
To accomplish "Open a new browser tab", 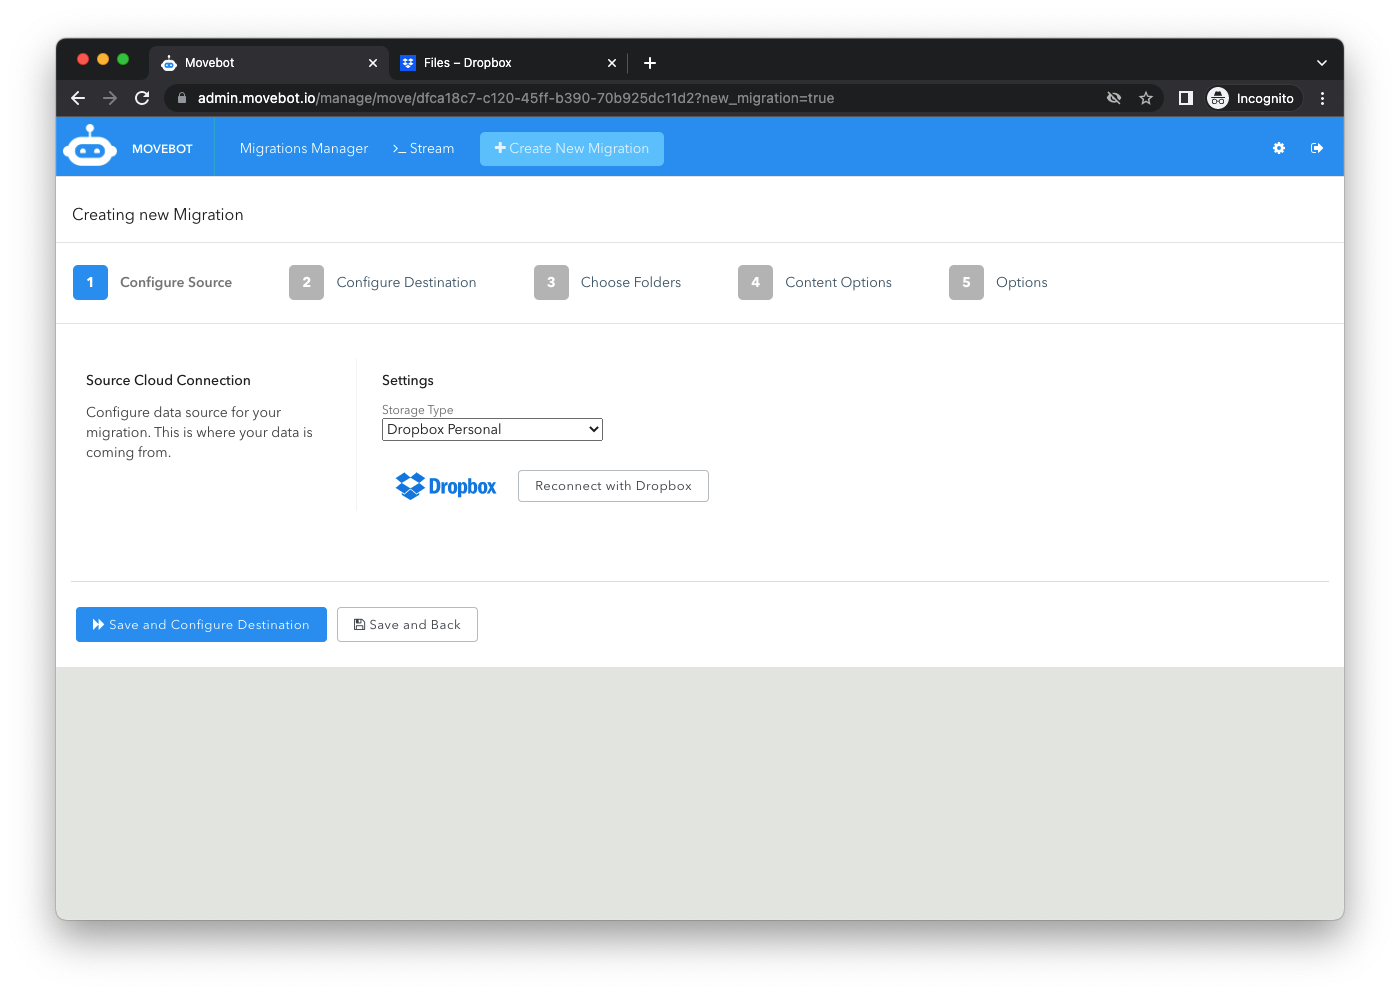I will [x=650, y=63].
